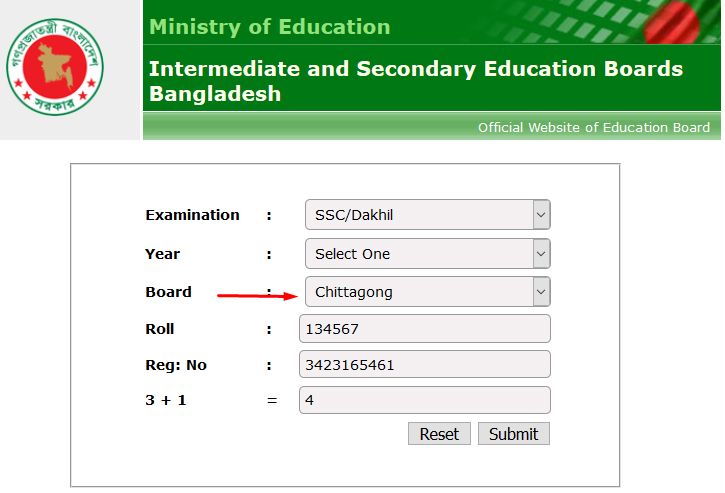Click the Year field label
The image size is (725, 493).
pyautogui.click(x=162, y=254)
